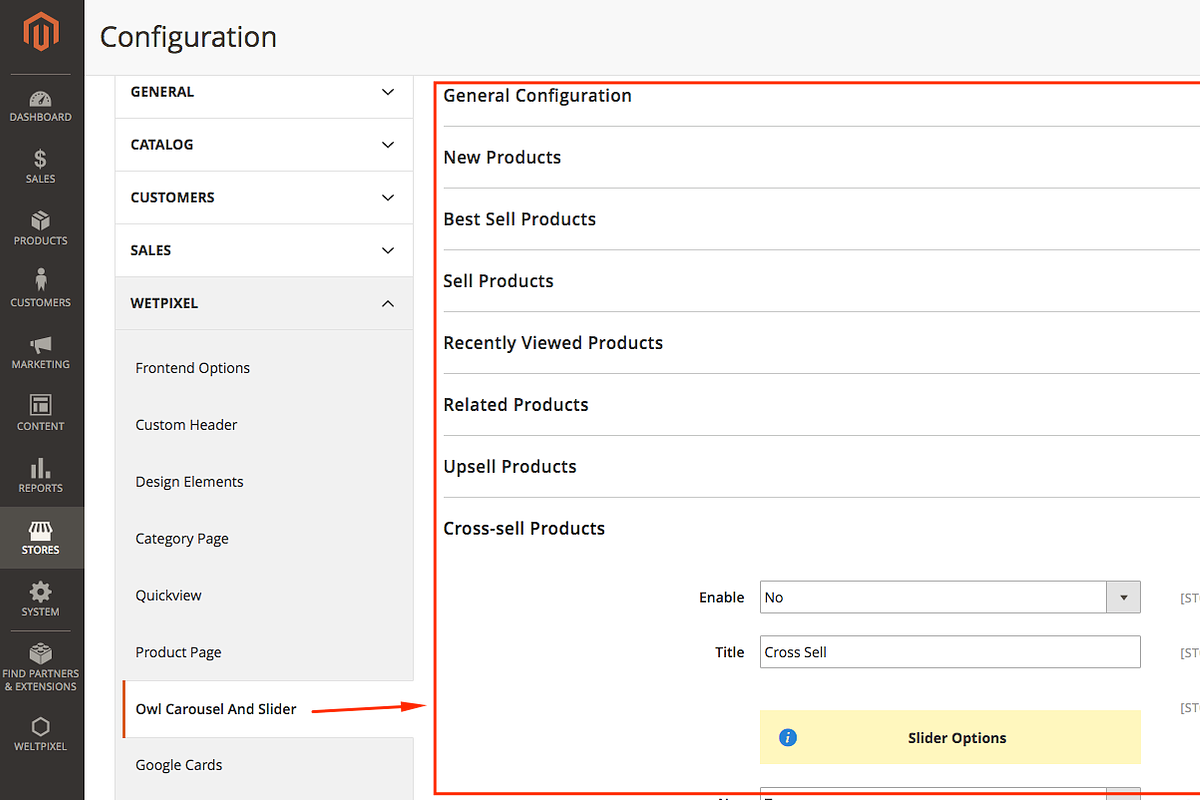Open the Reports bar-chart menu
Image resolution: width=1200 pixels, height=800 pixels.
(41, 476)
